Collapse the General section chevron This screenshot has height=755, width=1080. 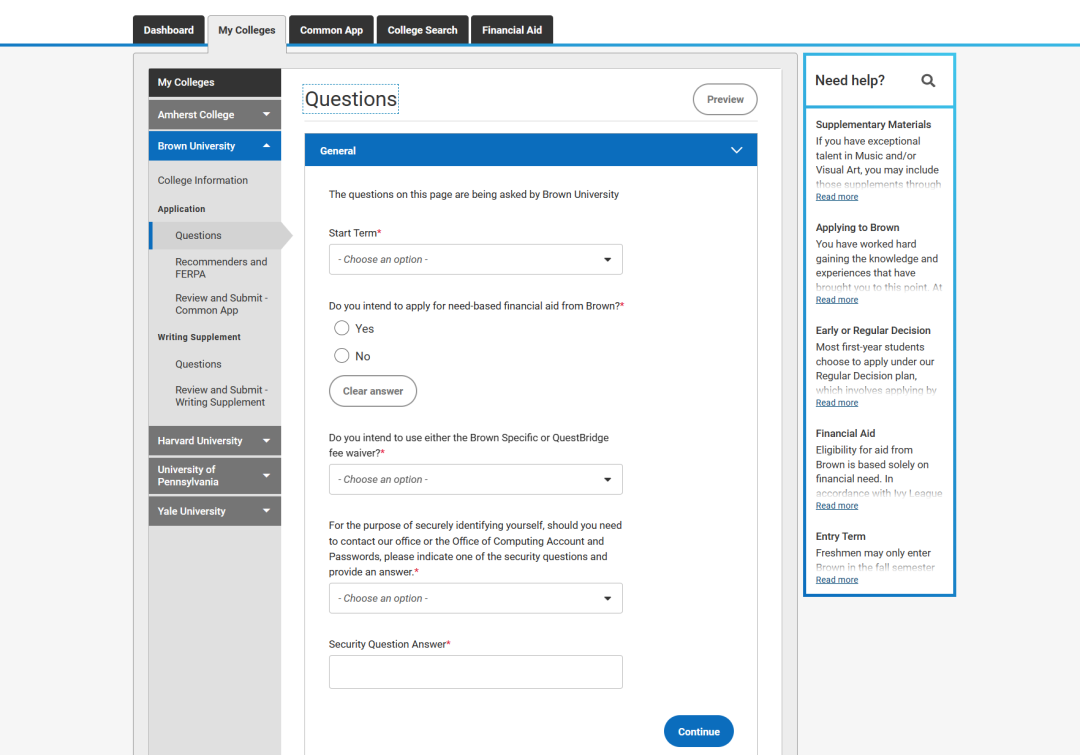click(736, 150)
